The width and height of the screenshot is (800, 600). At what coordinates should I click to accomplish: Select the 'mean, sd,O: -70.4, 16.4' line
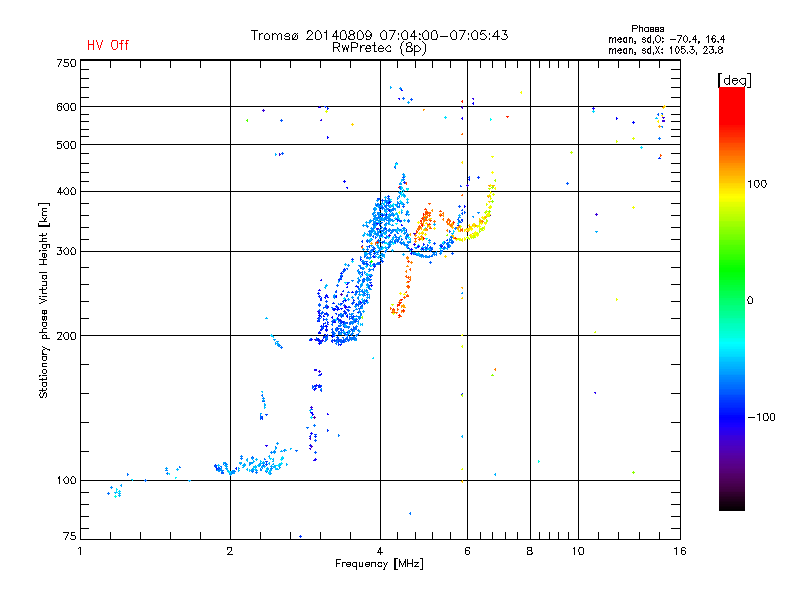[x=666, y=39]
